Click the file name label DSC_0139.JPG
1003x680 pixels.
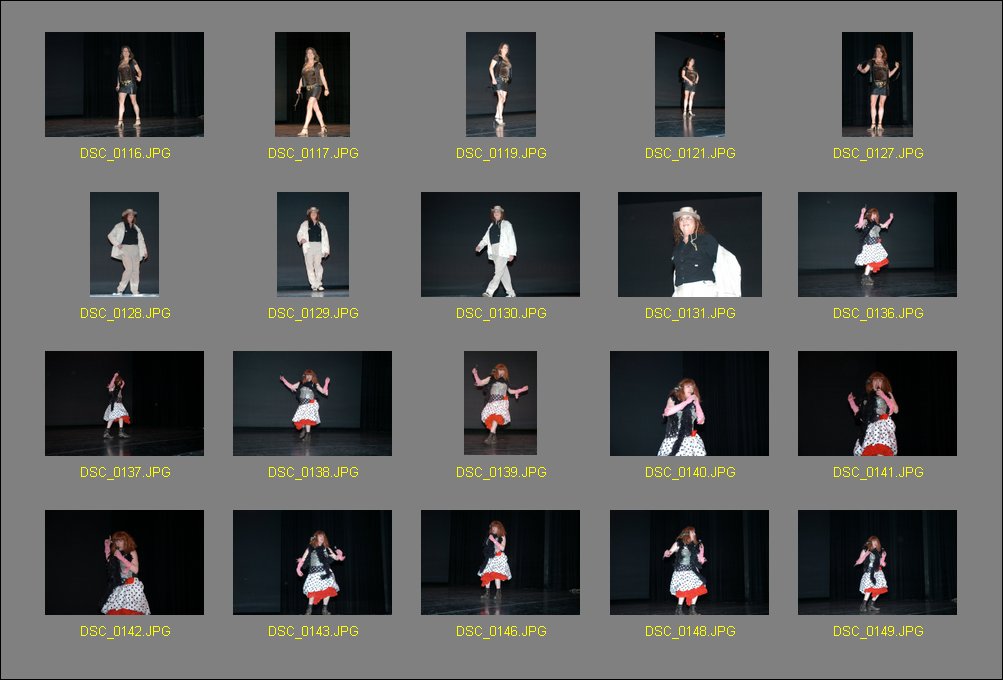click(501, 472)
